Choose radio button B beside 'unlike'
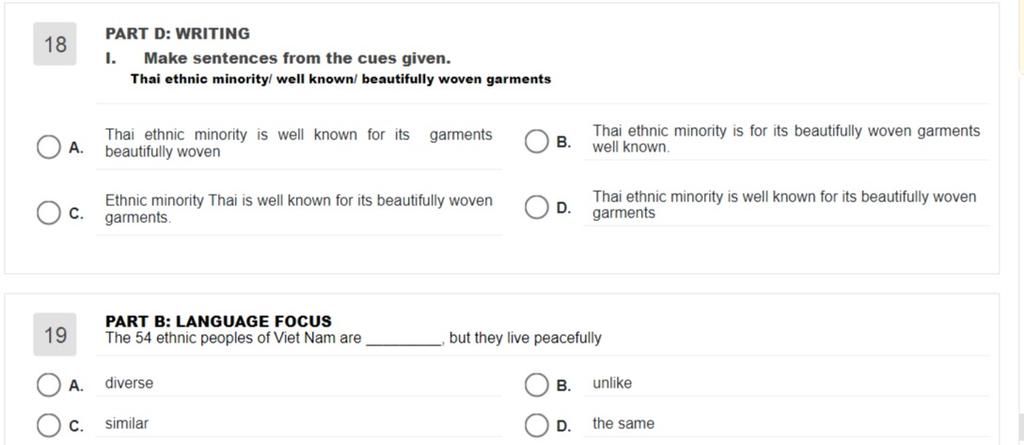This screenshot has height=445, width=1024. [x=536, y=385]
